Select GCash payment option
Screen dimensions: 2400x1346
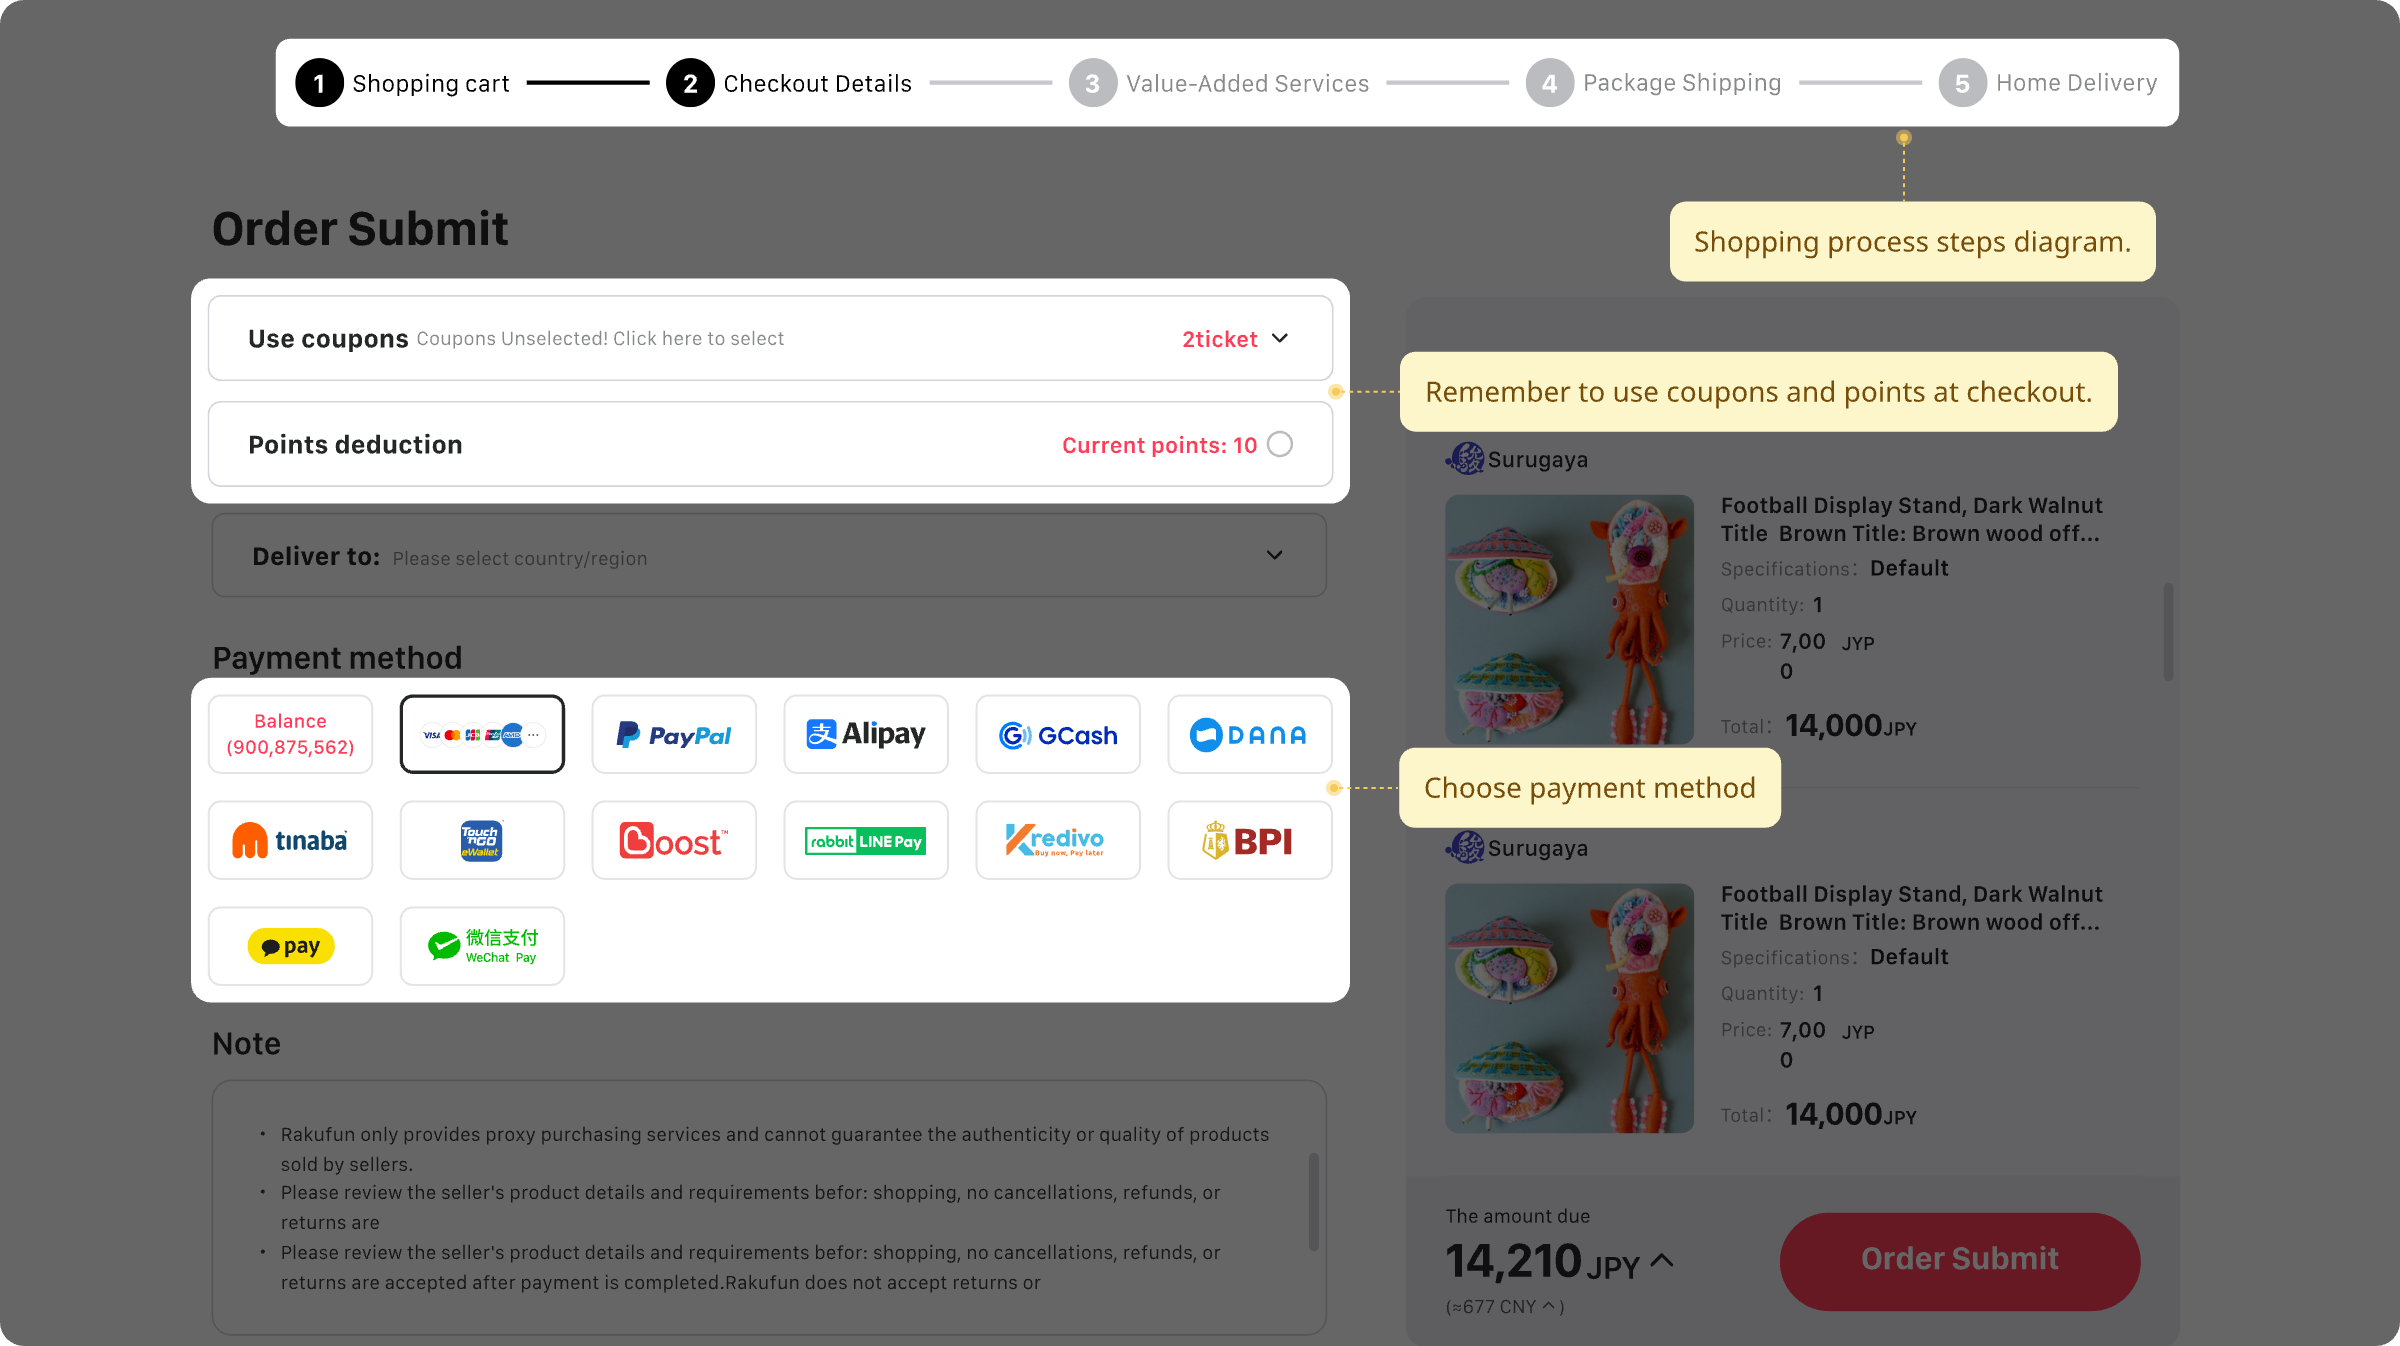pyautogui.click(x=1058, y=735)
